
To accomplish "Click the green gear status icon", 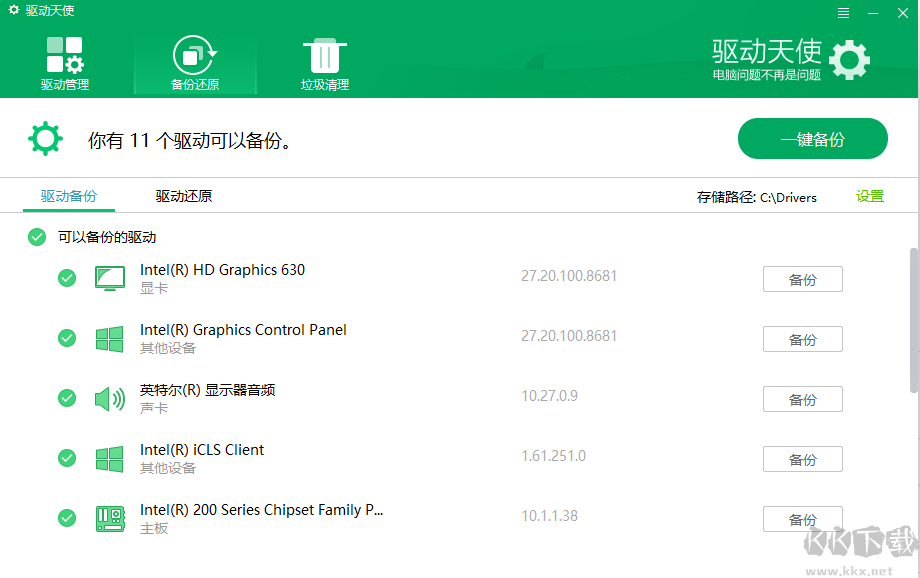I will (x=45, y=138).
